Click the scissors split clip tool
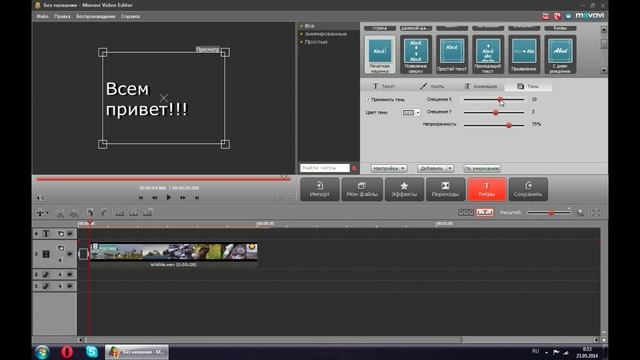 (60, 213)
